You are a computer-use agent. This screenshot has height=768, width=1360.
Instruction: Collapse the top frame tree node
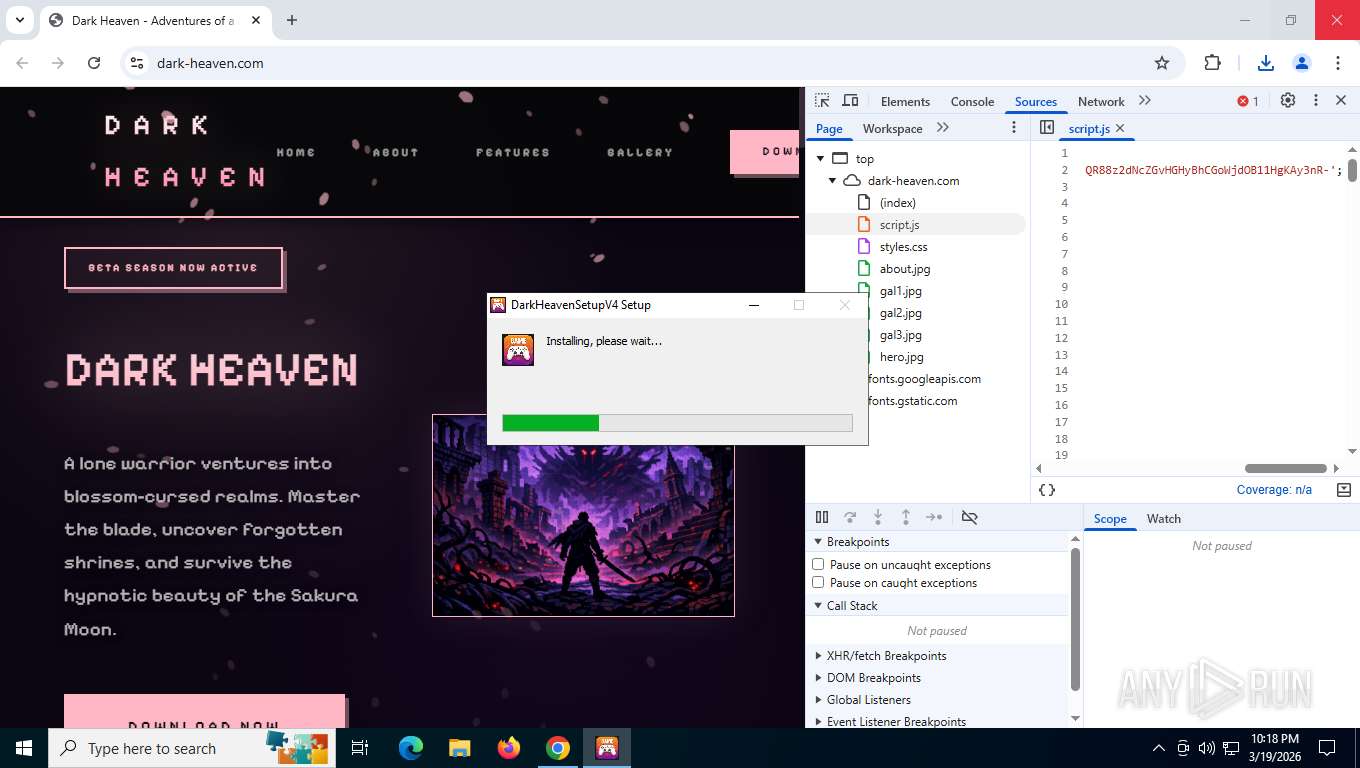tap(820, 159)
